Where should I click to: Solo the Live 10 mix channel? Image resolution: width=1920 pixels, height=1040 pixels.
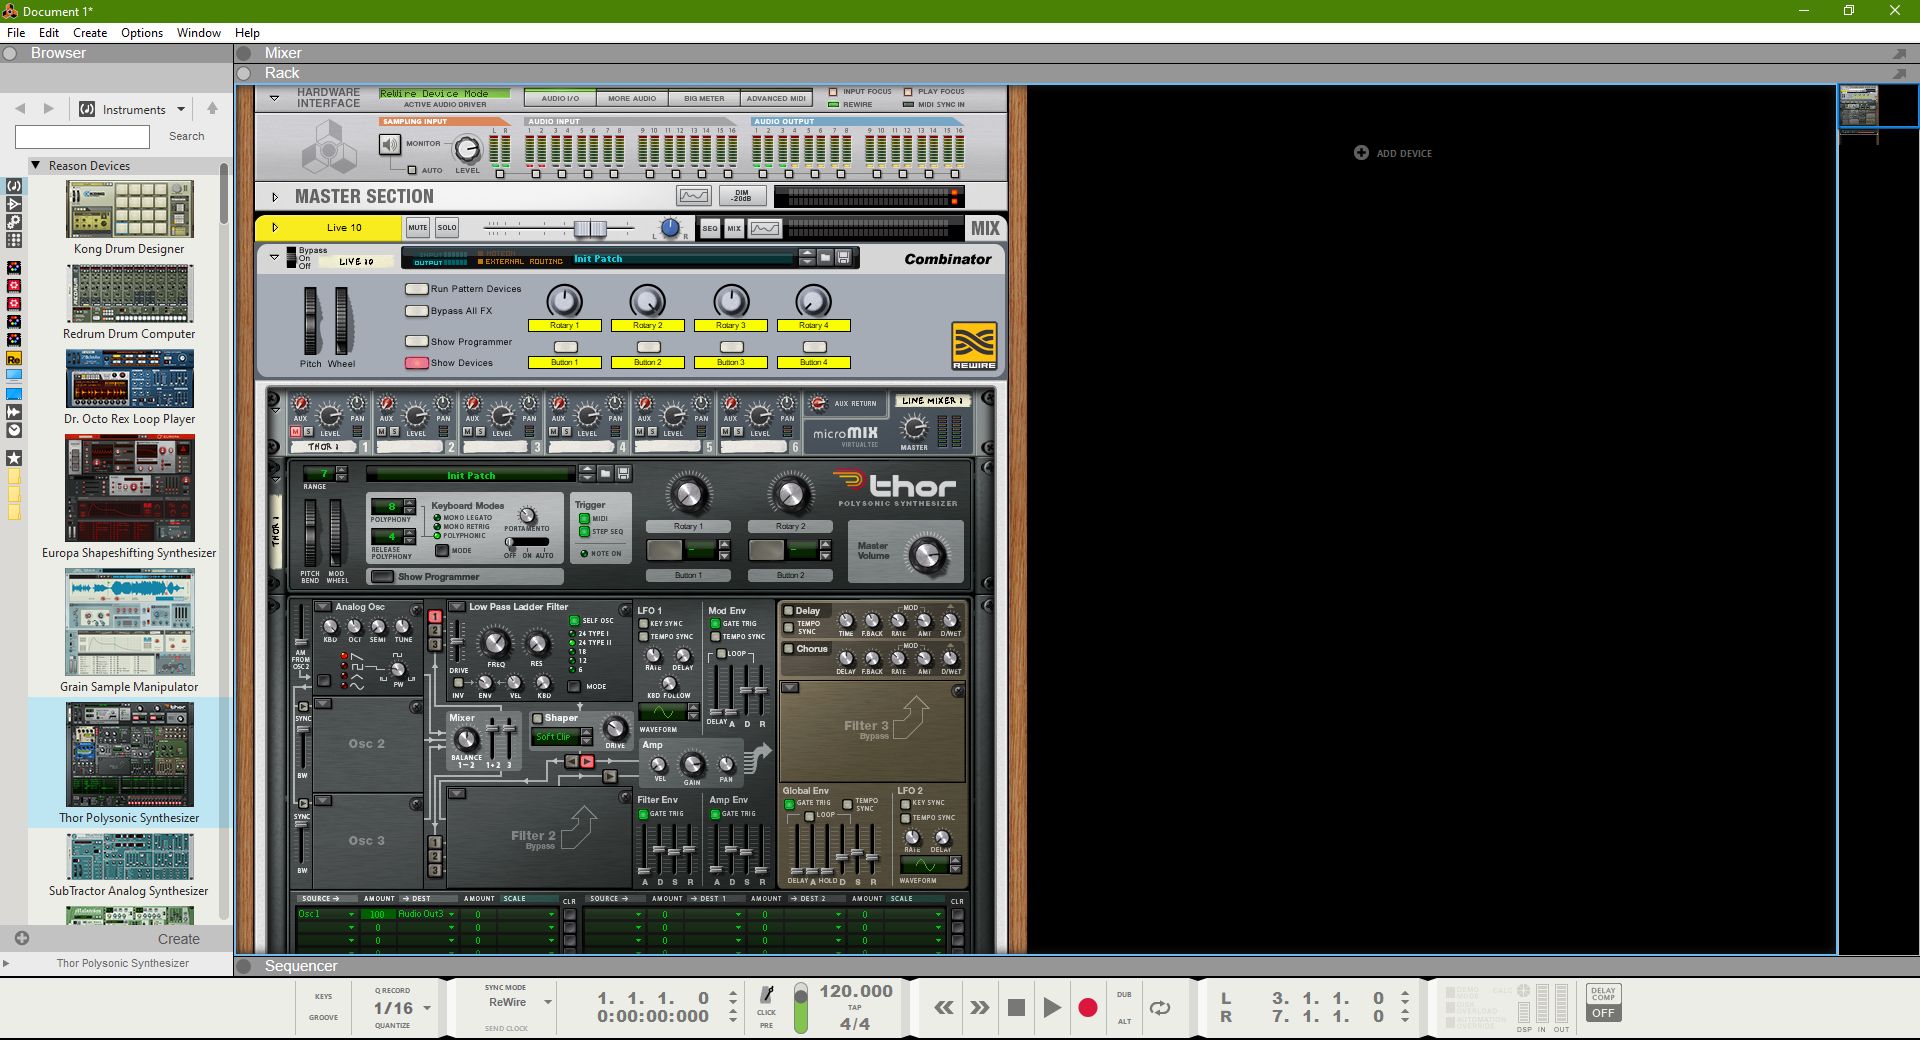click(x=447, y=228)
